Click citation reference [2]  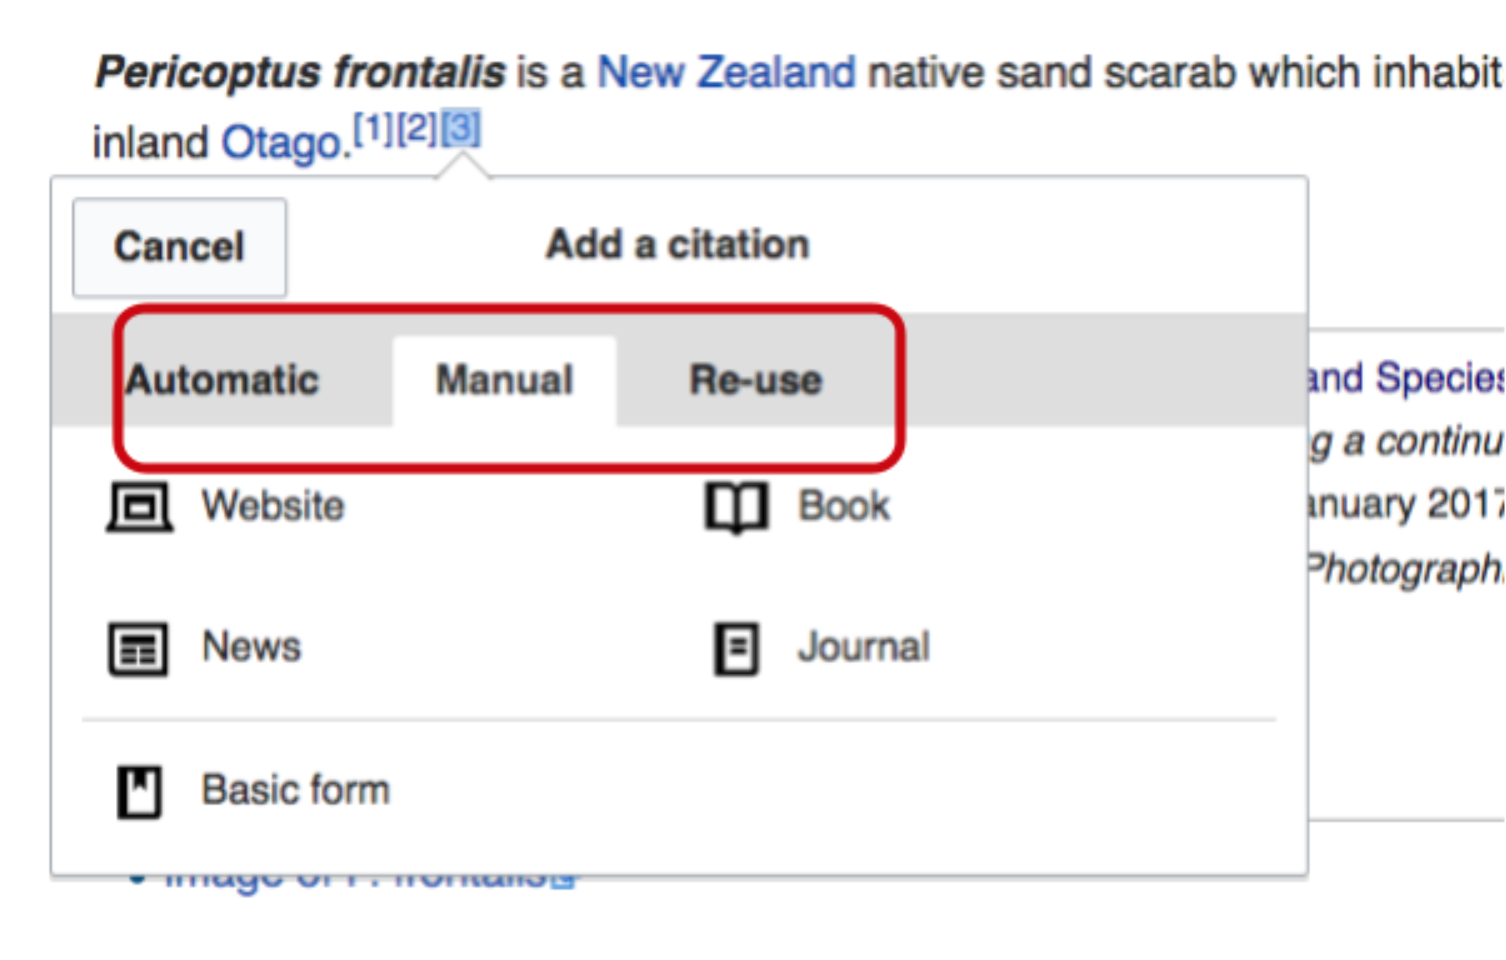[417, 128]
